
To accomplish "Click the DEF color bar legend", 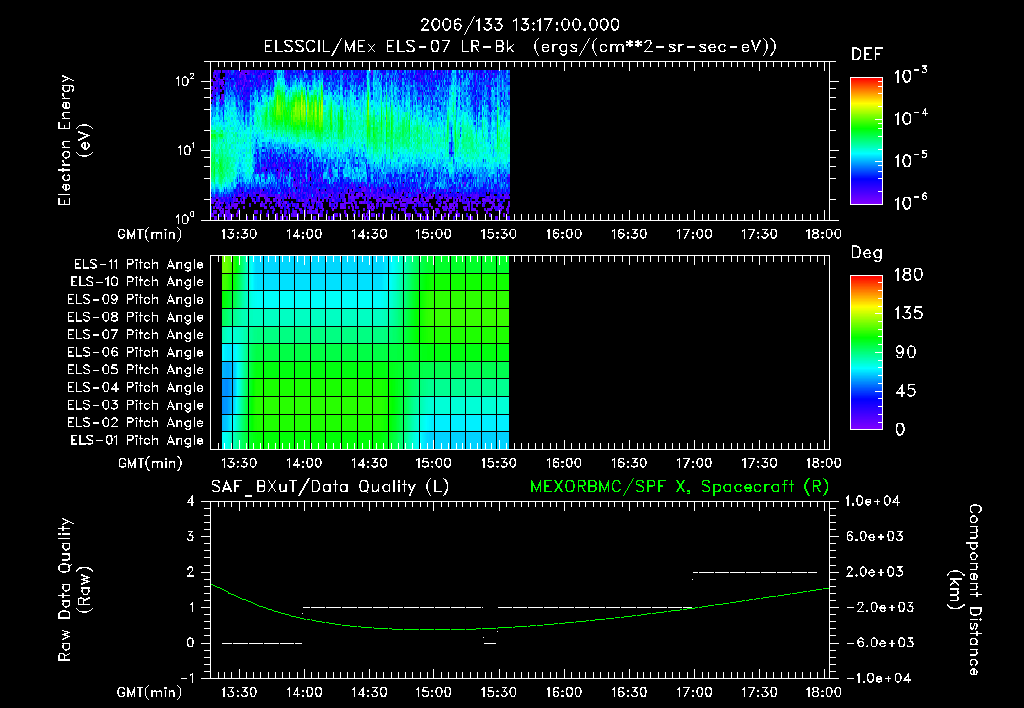I will tap(866, 140).
